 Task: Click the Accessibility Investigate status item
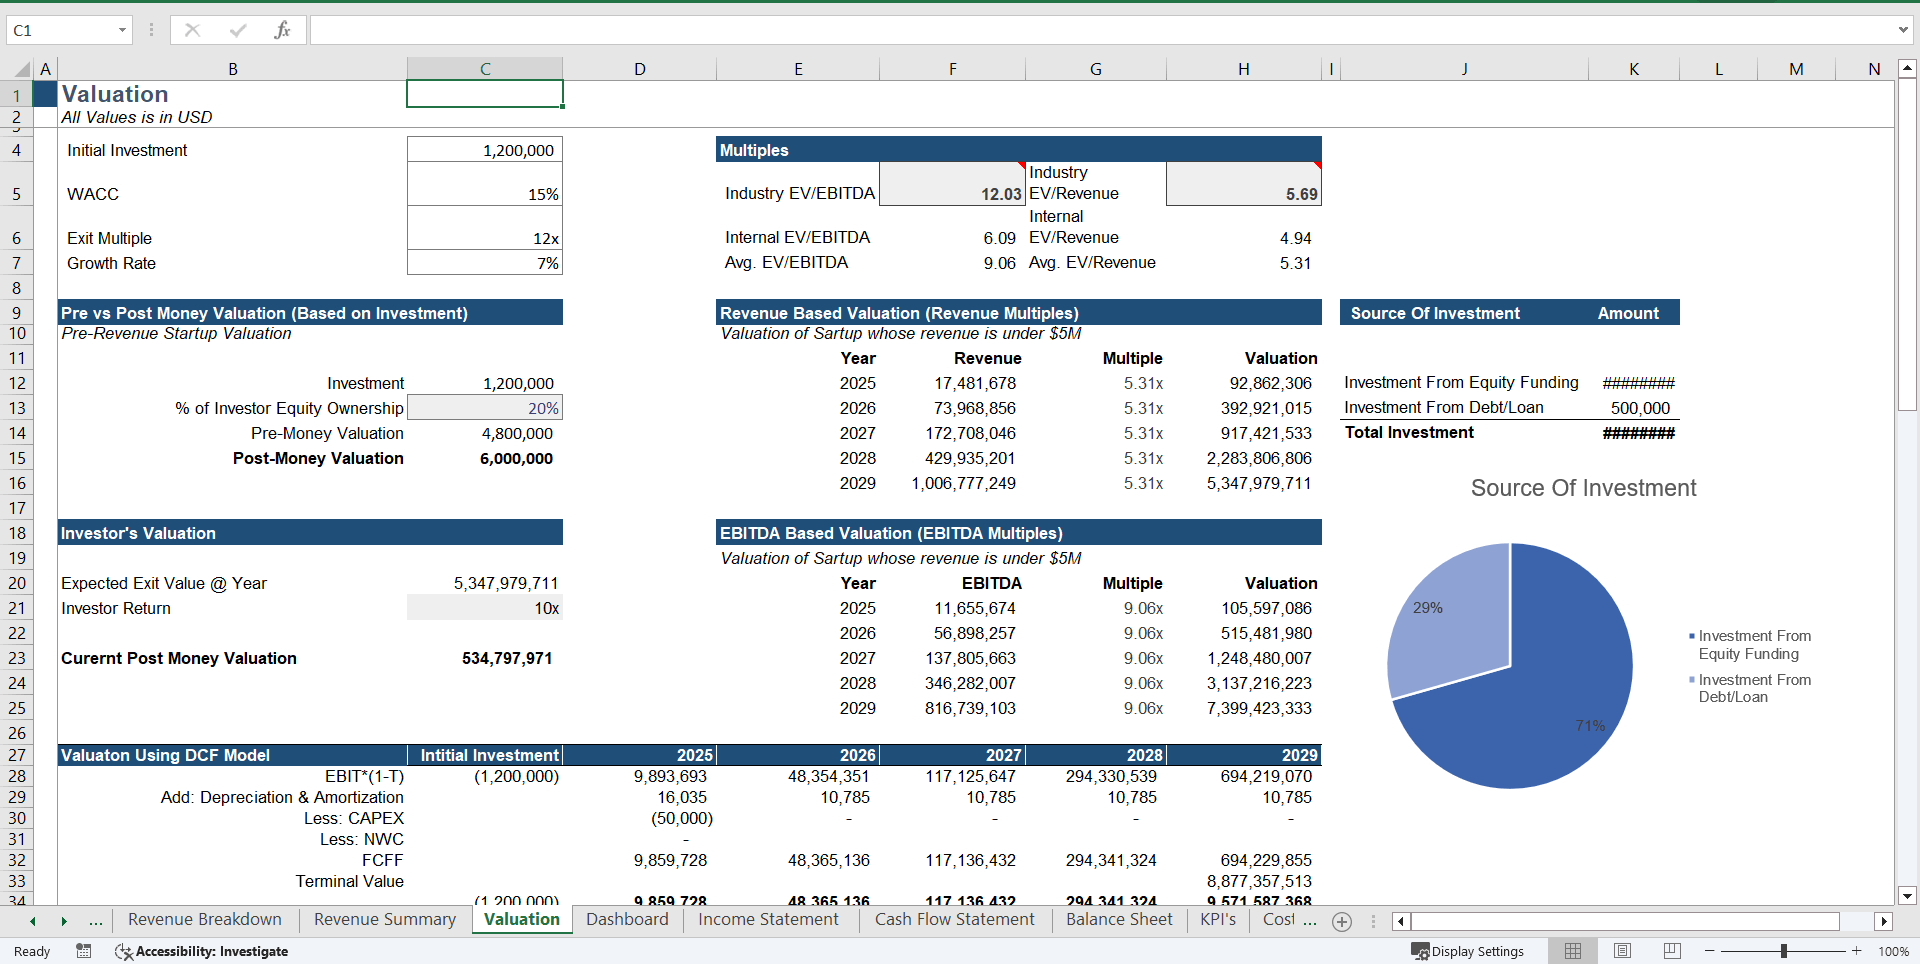point(202,951)
